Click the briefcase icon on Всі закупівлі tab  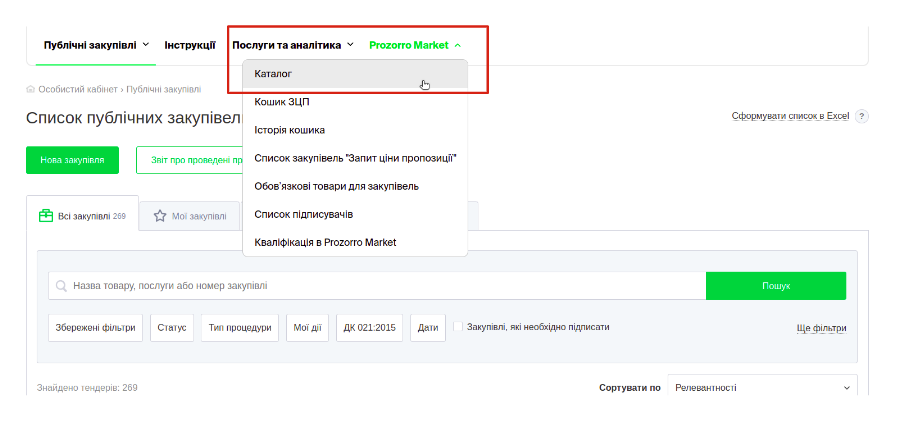(45, 215)
